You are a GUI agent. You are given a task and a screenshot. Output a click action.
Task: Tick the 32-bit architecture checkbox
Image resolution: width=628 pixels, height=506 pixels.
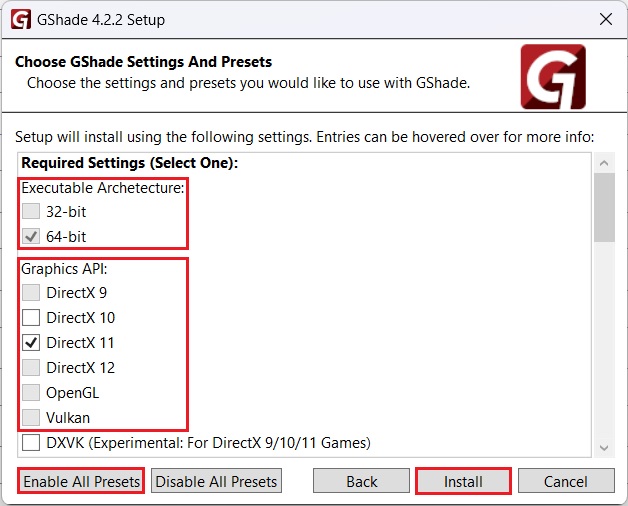pyautogui.click(x=31, y=212)
